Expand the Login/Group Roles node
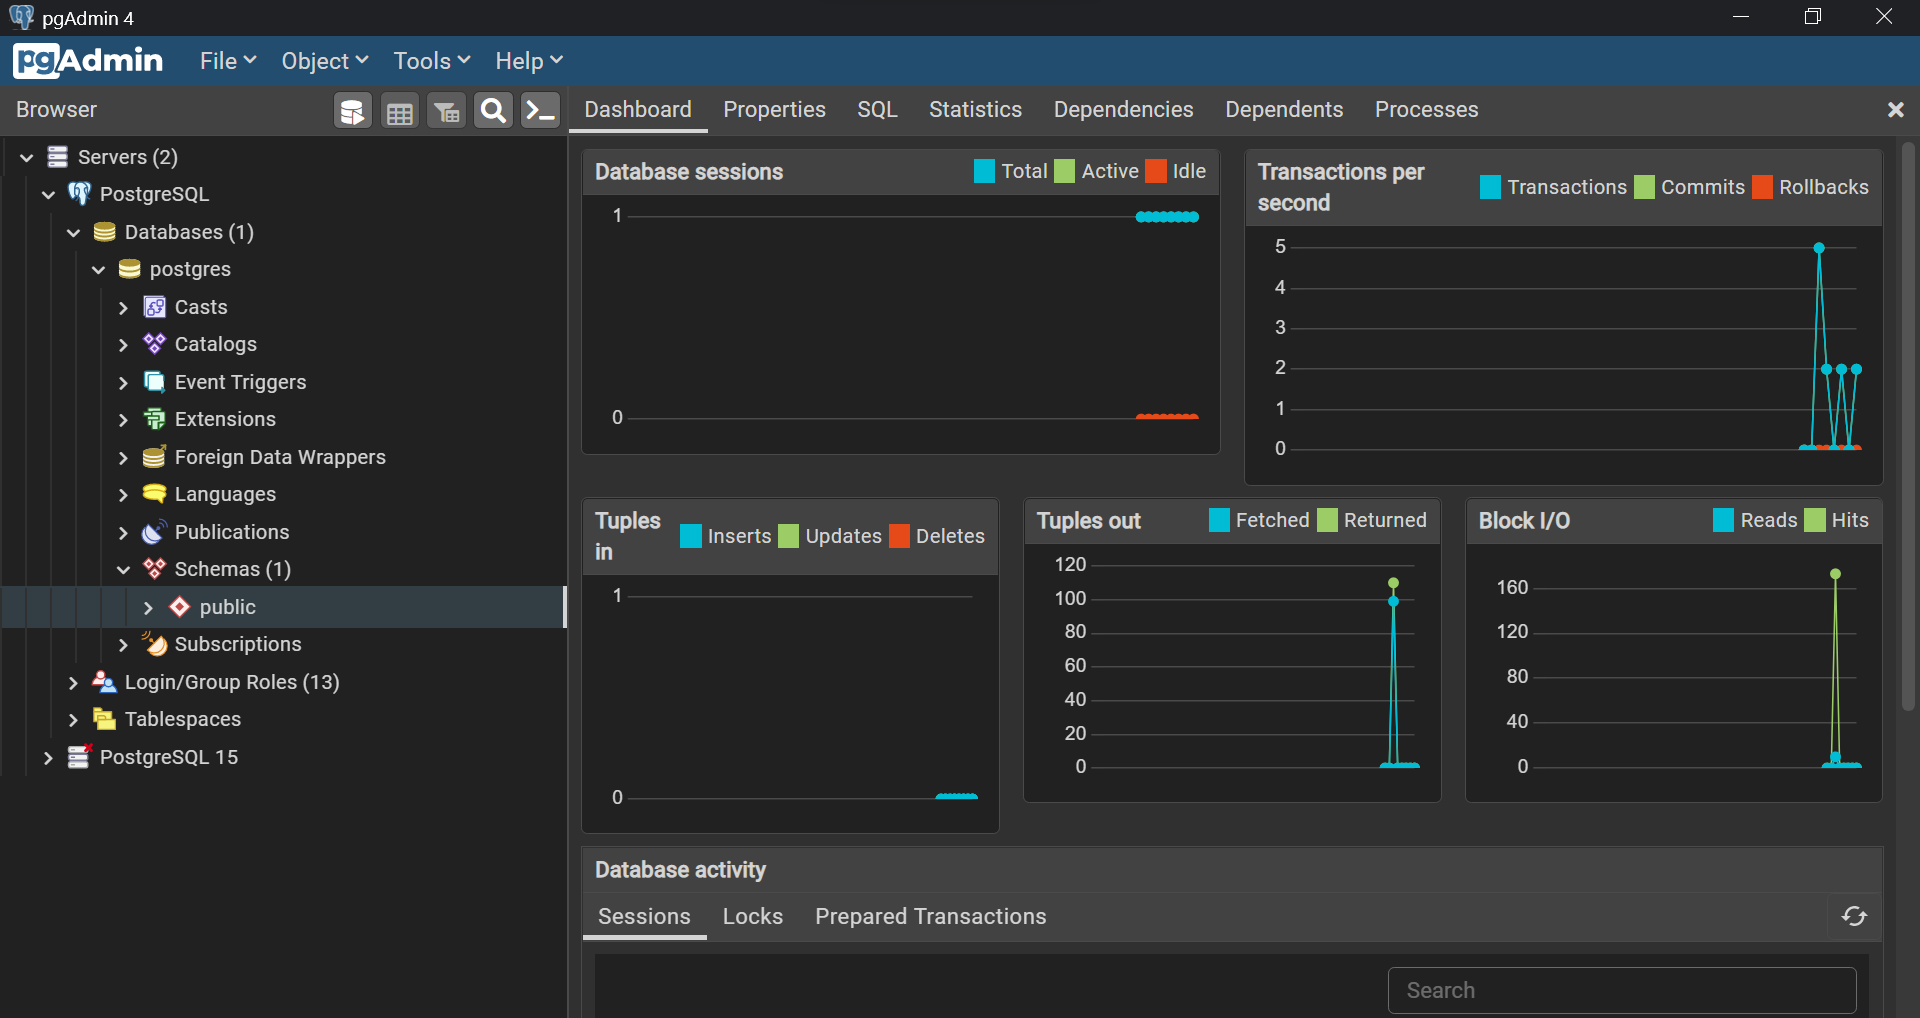Image resolution: width=1920 pixels, height=1018 pixels. click(73, 683)
